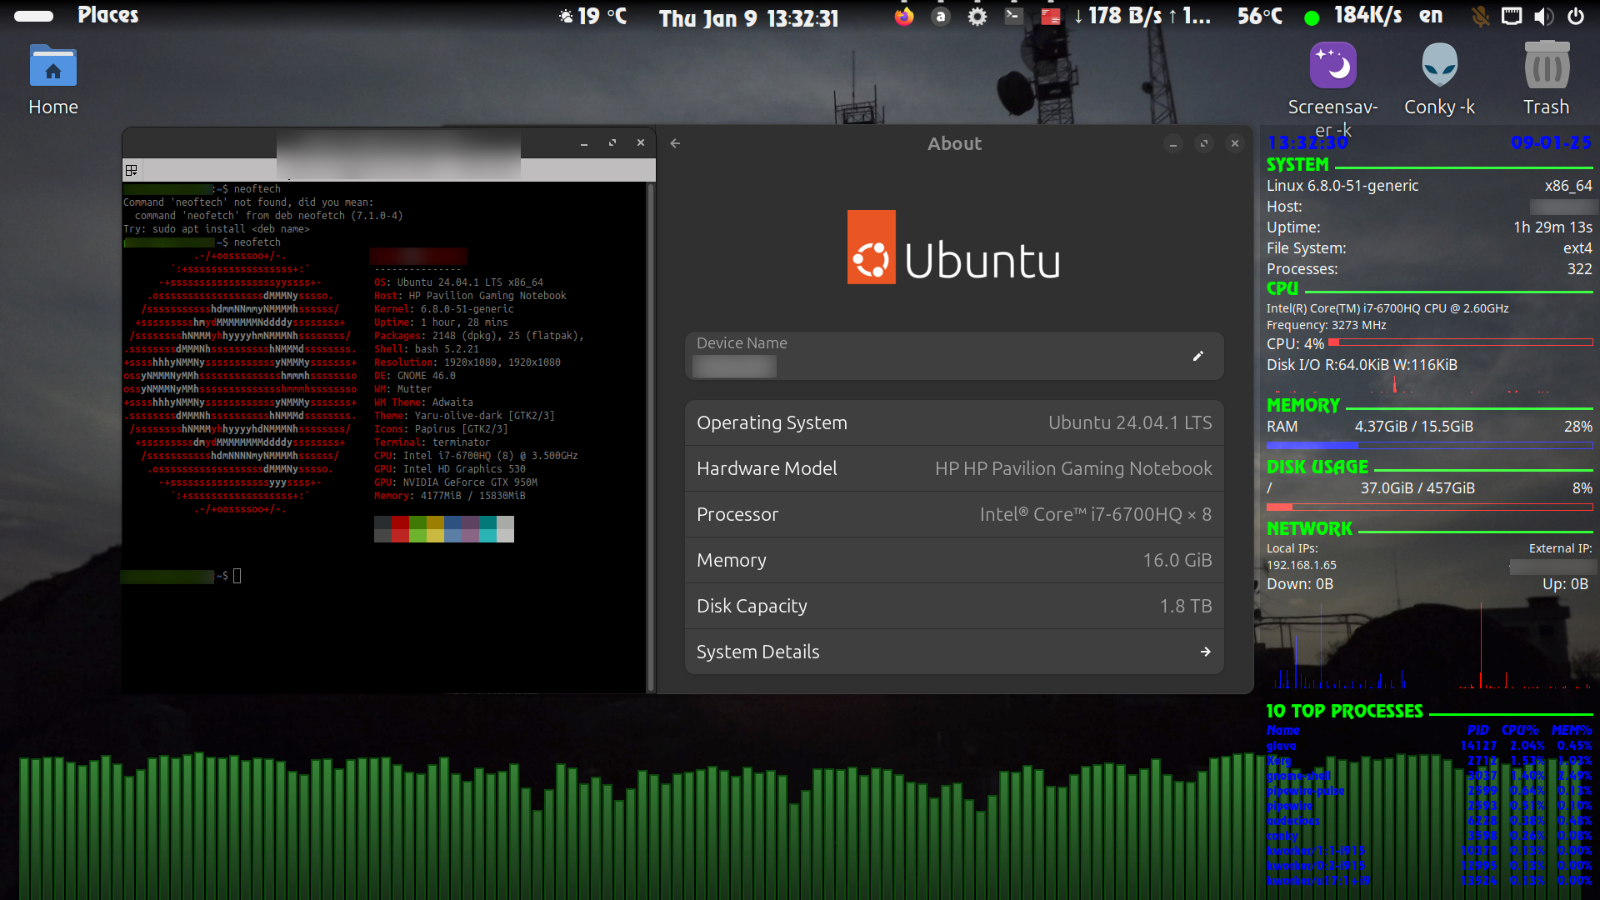Click the 56°C temperature indicator
Viewport: 1600px width, 900px height.
tap(1260, 16)
